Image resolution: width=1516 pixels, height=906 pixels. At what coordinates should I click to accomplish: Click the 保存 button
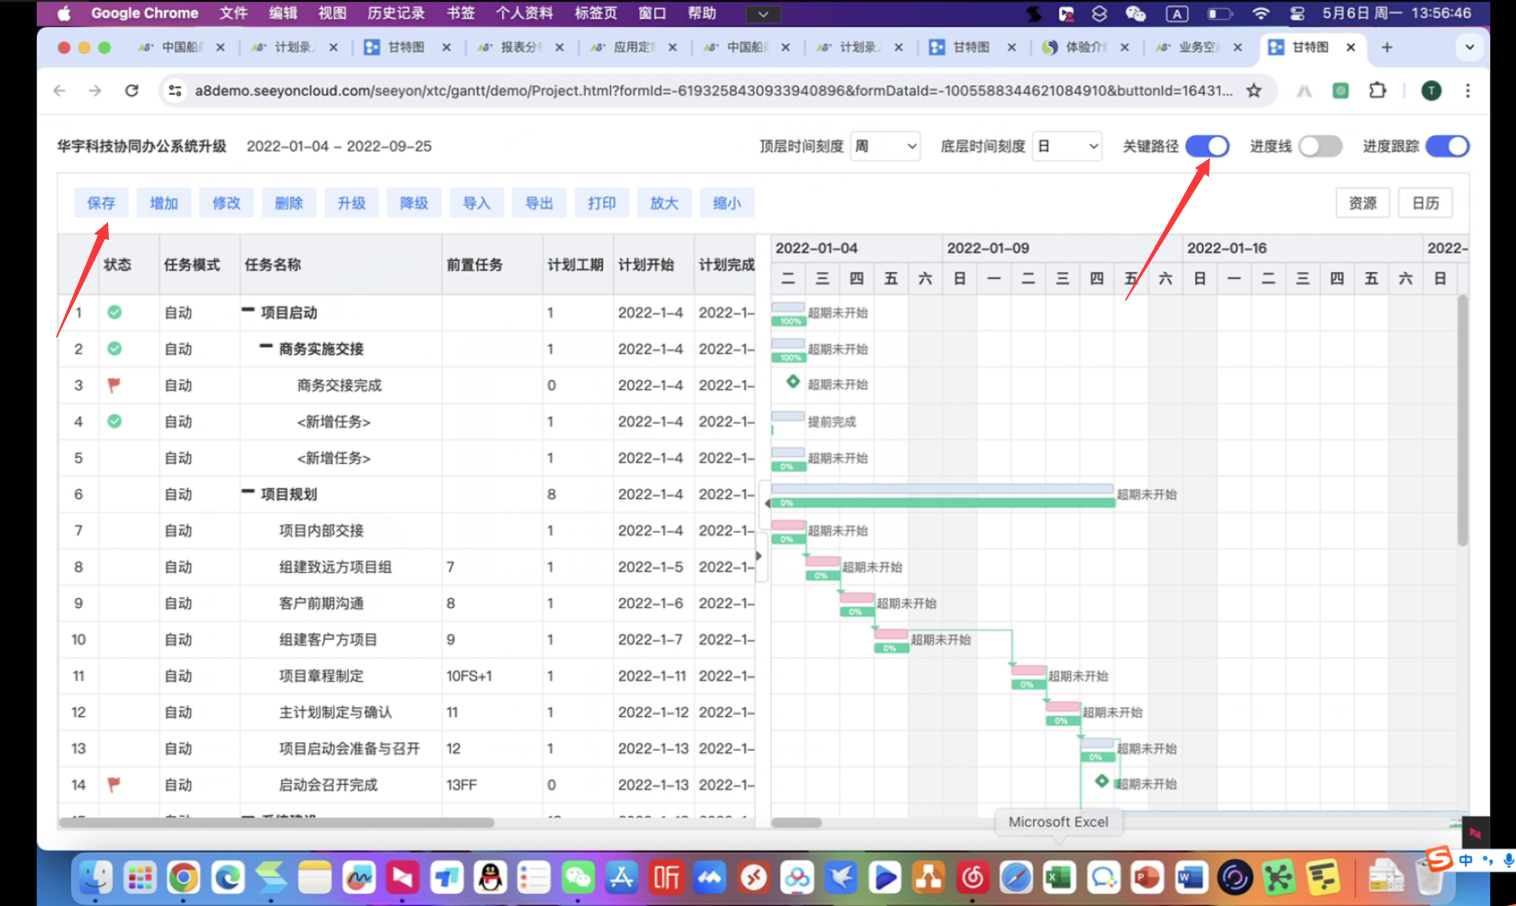click(101, 203)
